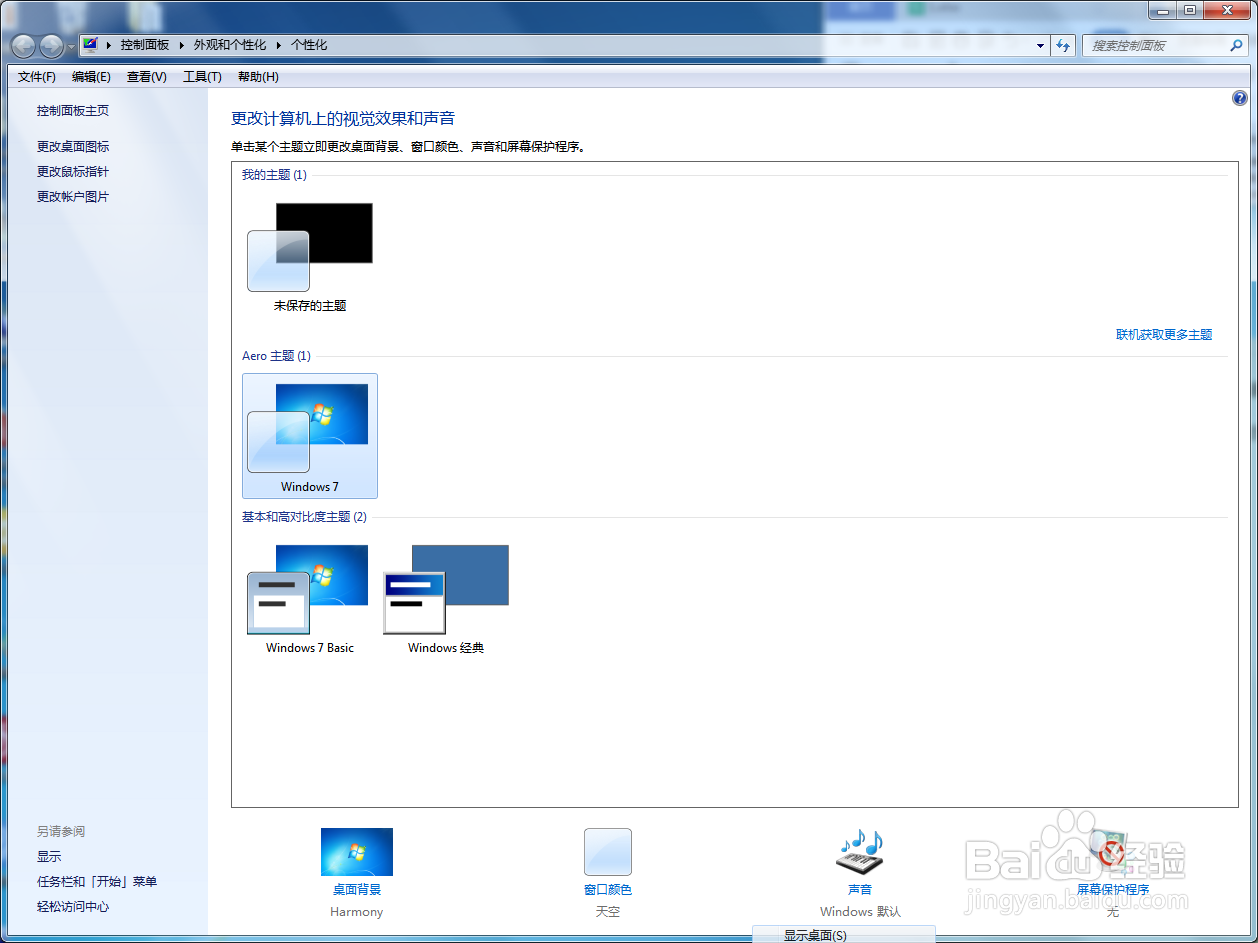Click the Windows 默认 label under sounds
Viewport: 1258px width, 943px height.
click(860, 912)
